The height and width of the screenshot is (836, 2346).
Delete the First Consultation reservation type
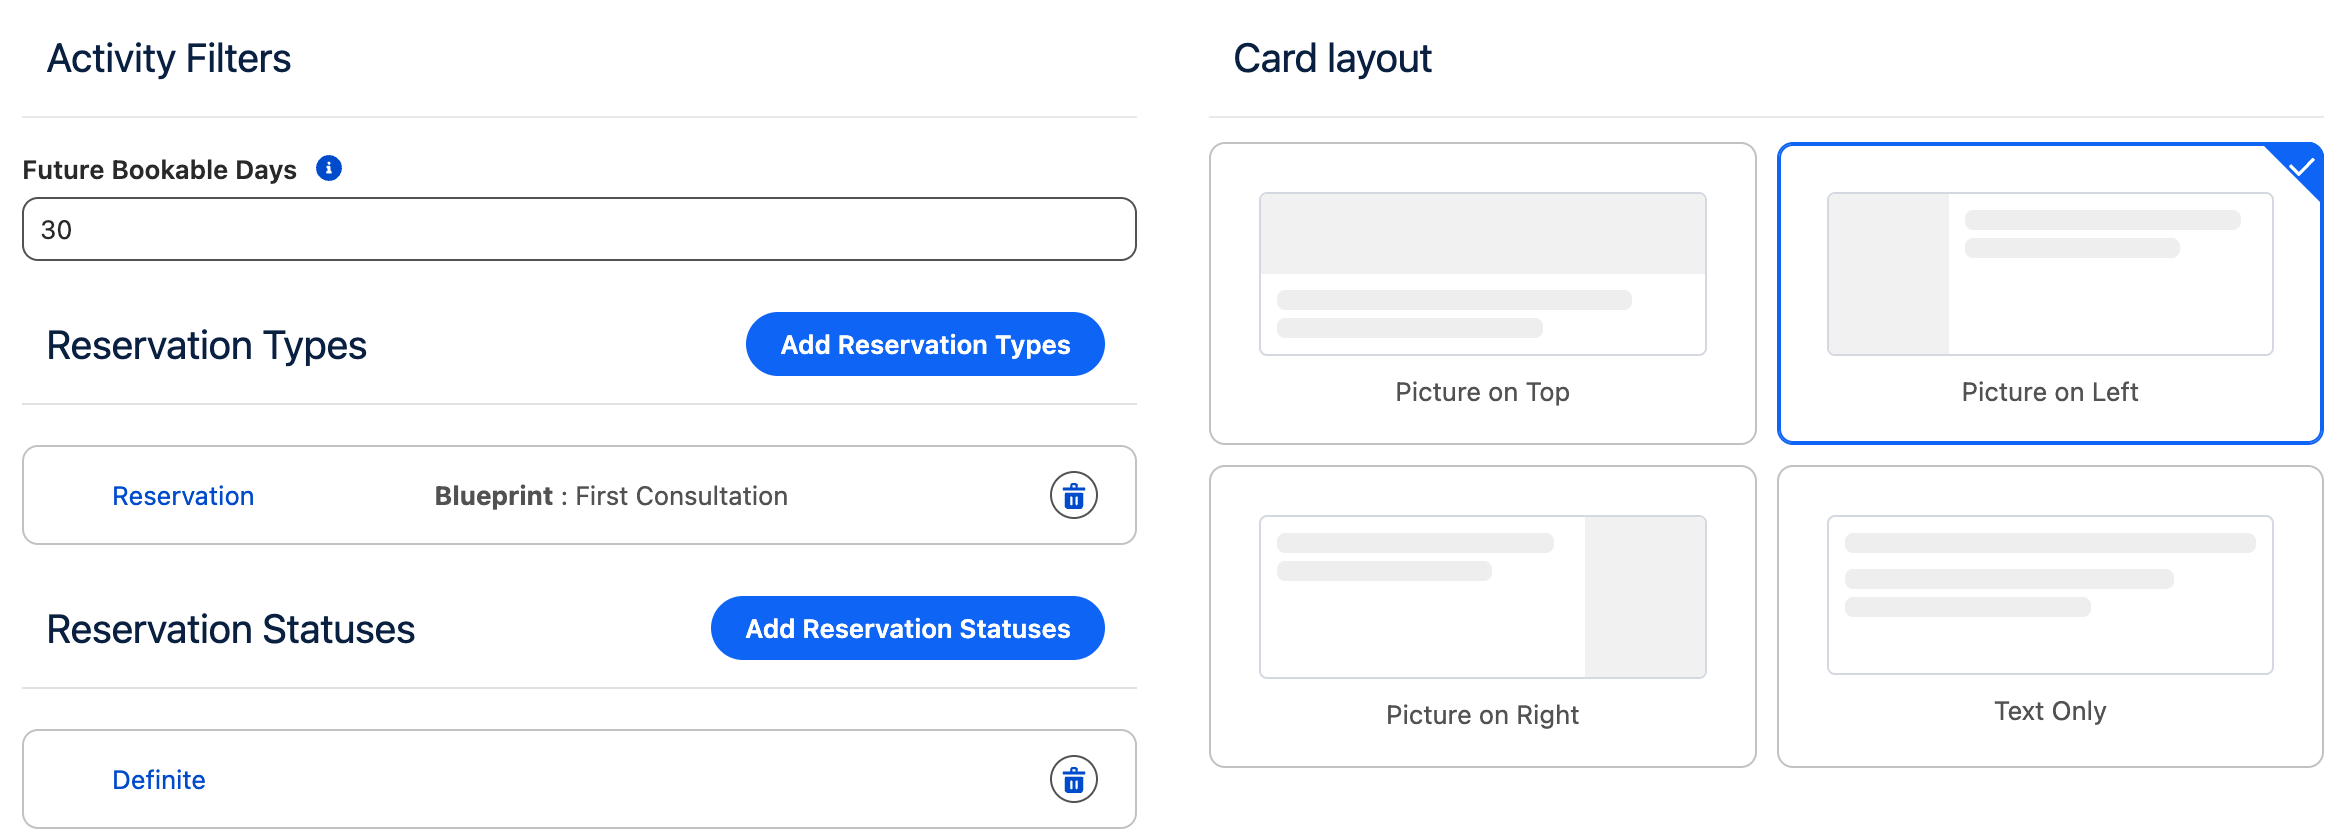tap(1073, 496)
